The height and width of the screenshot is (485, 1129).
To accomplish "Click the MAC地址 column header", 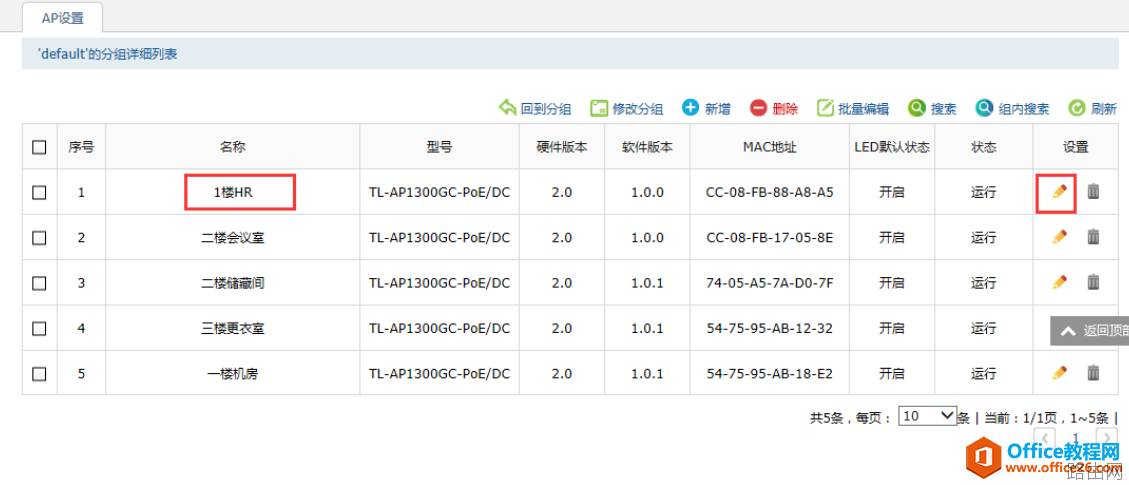I will (770, 147).
